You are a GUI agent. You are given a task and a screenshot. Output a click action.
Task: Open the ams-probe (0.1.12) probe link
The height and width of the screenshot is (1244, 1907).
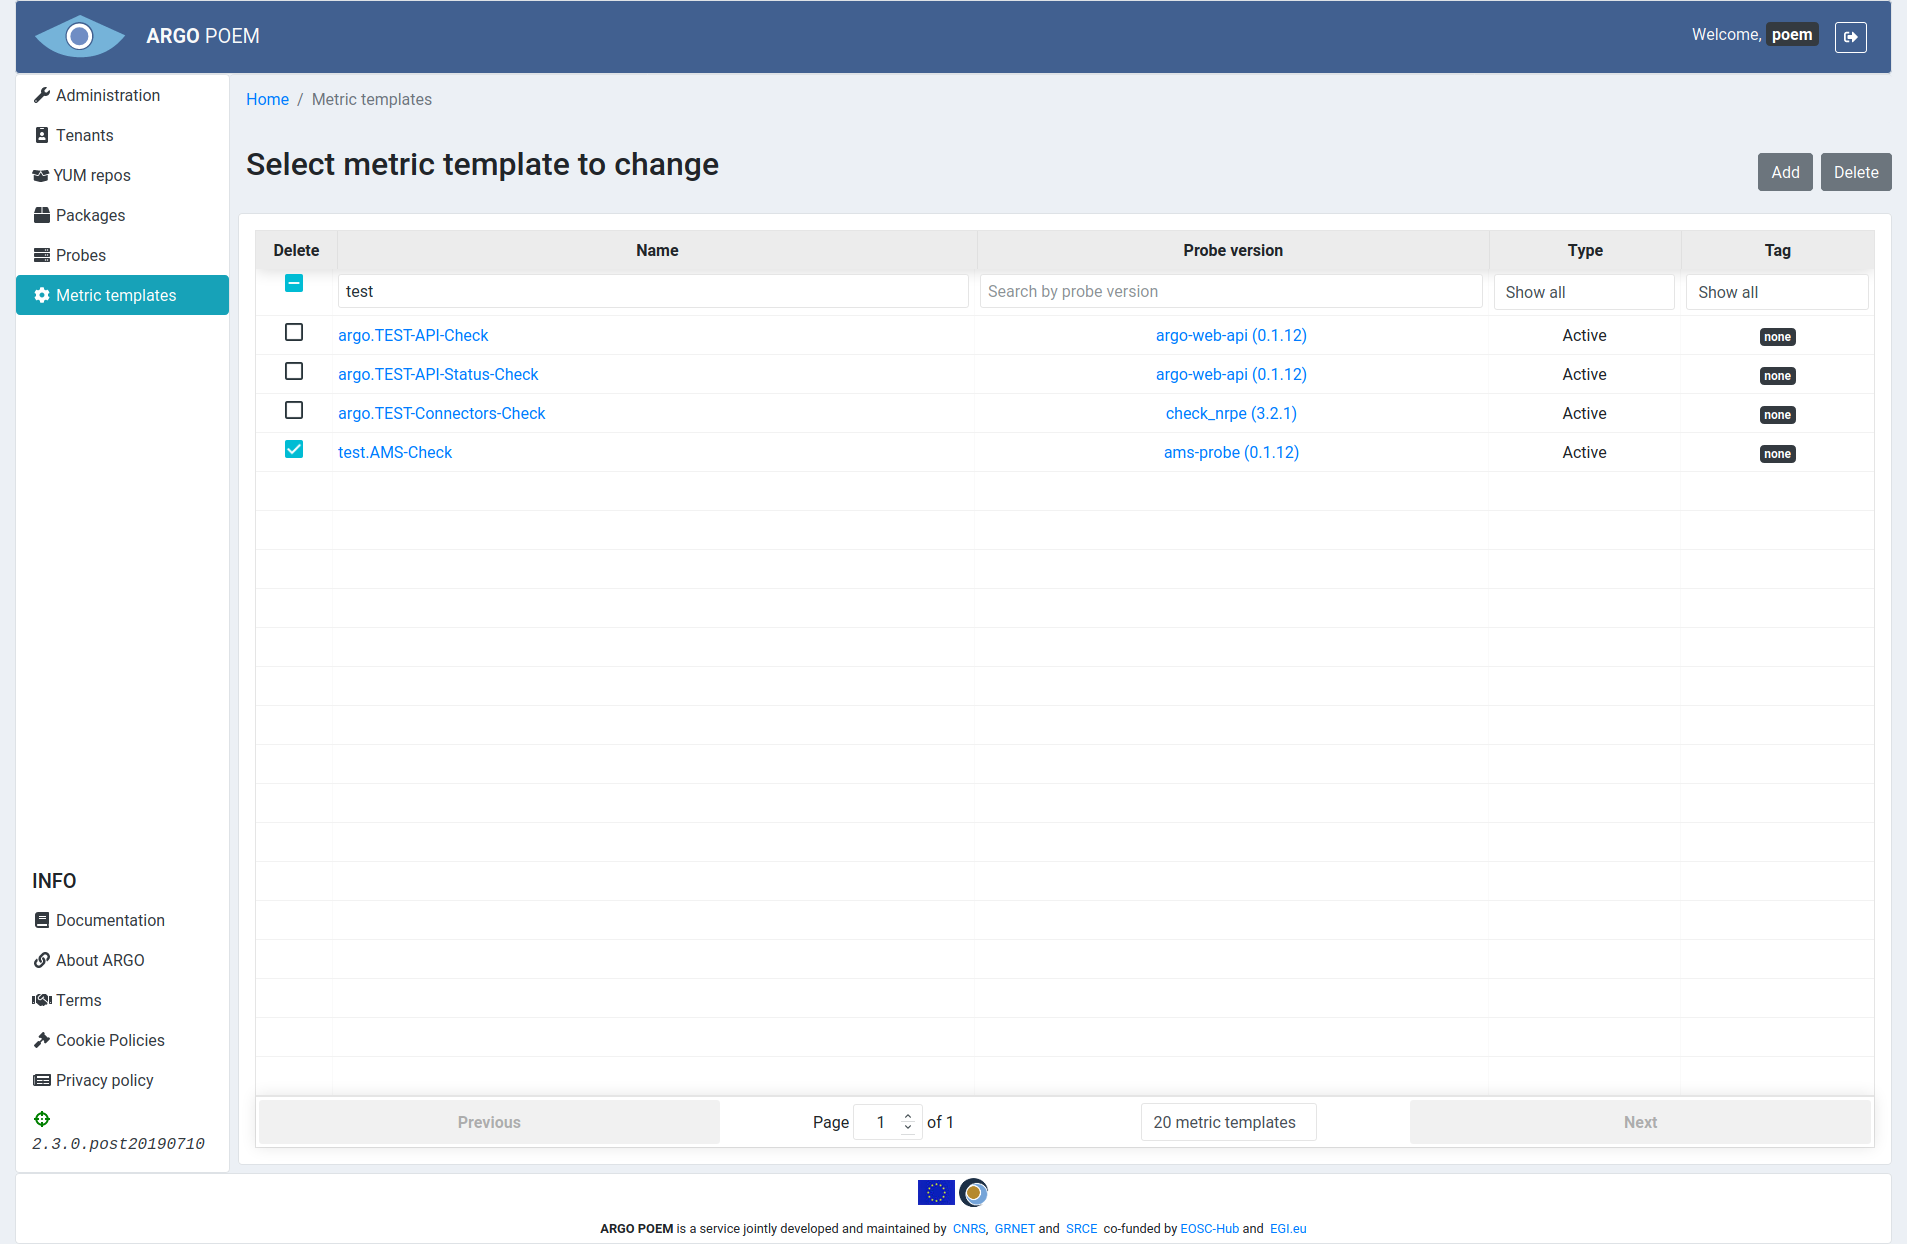(x=1231, y=452)
